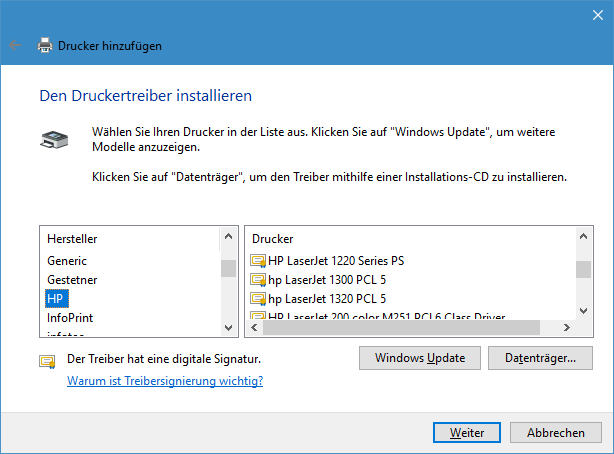Choose hp LaserJet 1320 PCL 5
The width and height of the screenshot is (614, 454).
pos(327,299)
